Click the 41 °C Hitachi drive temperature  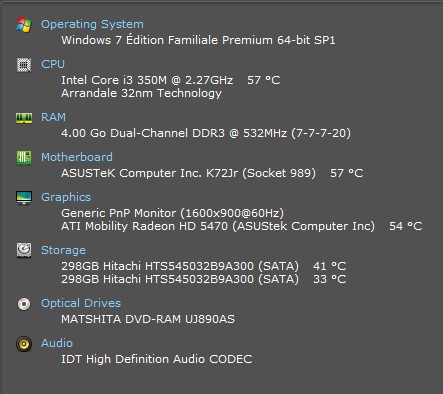coord(329,266)
